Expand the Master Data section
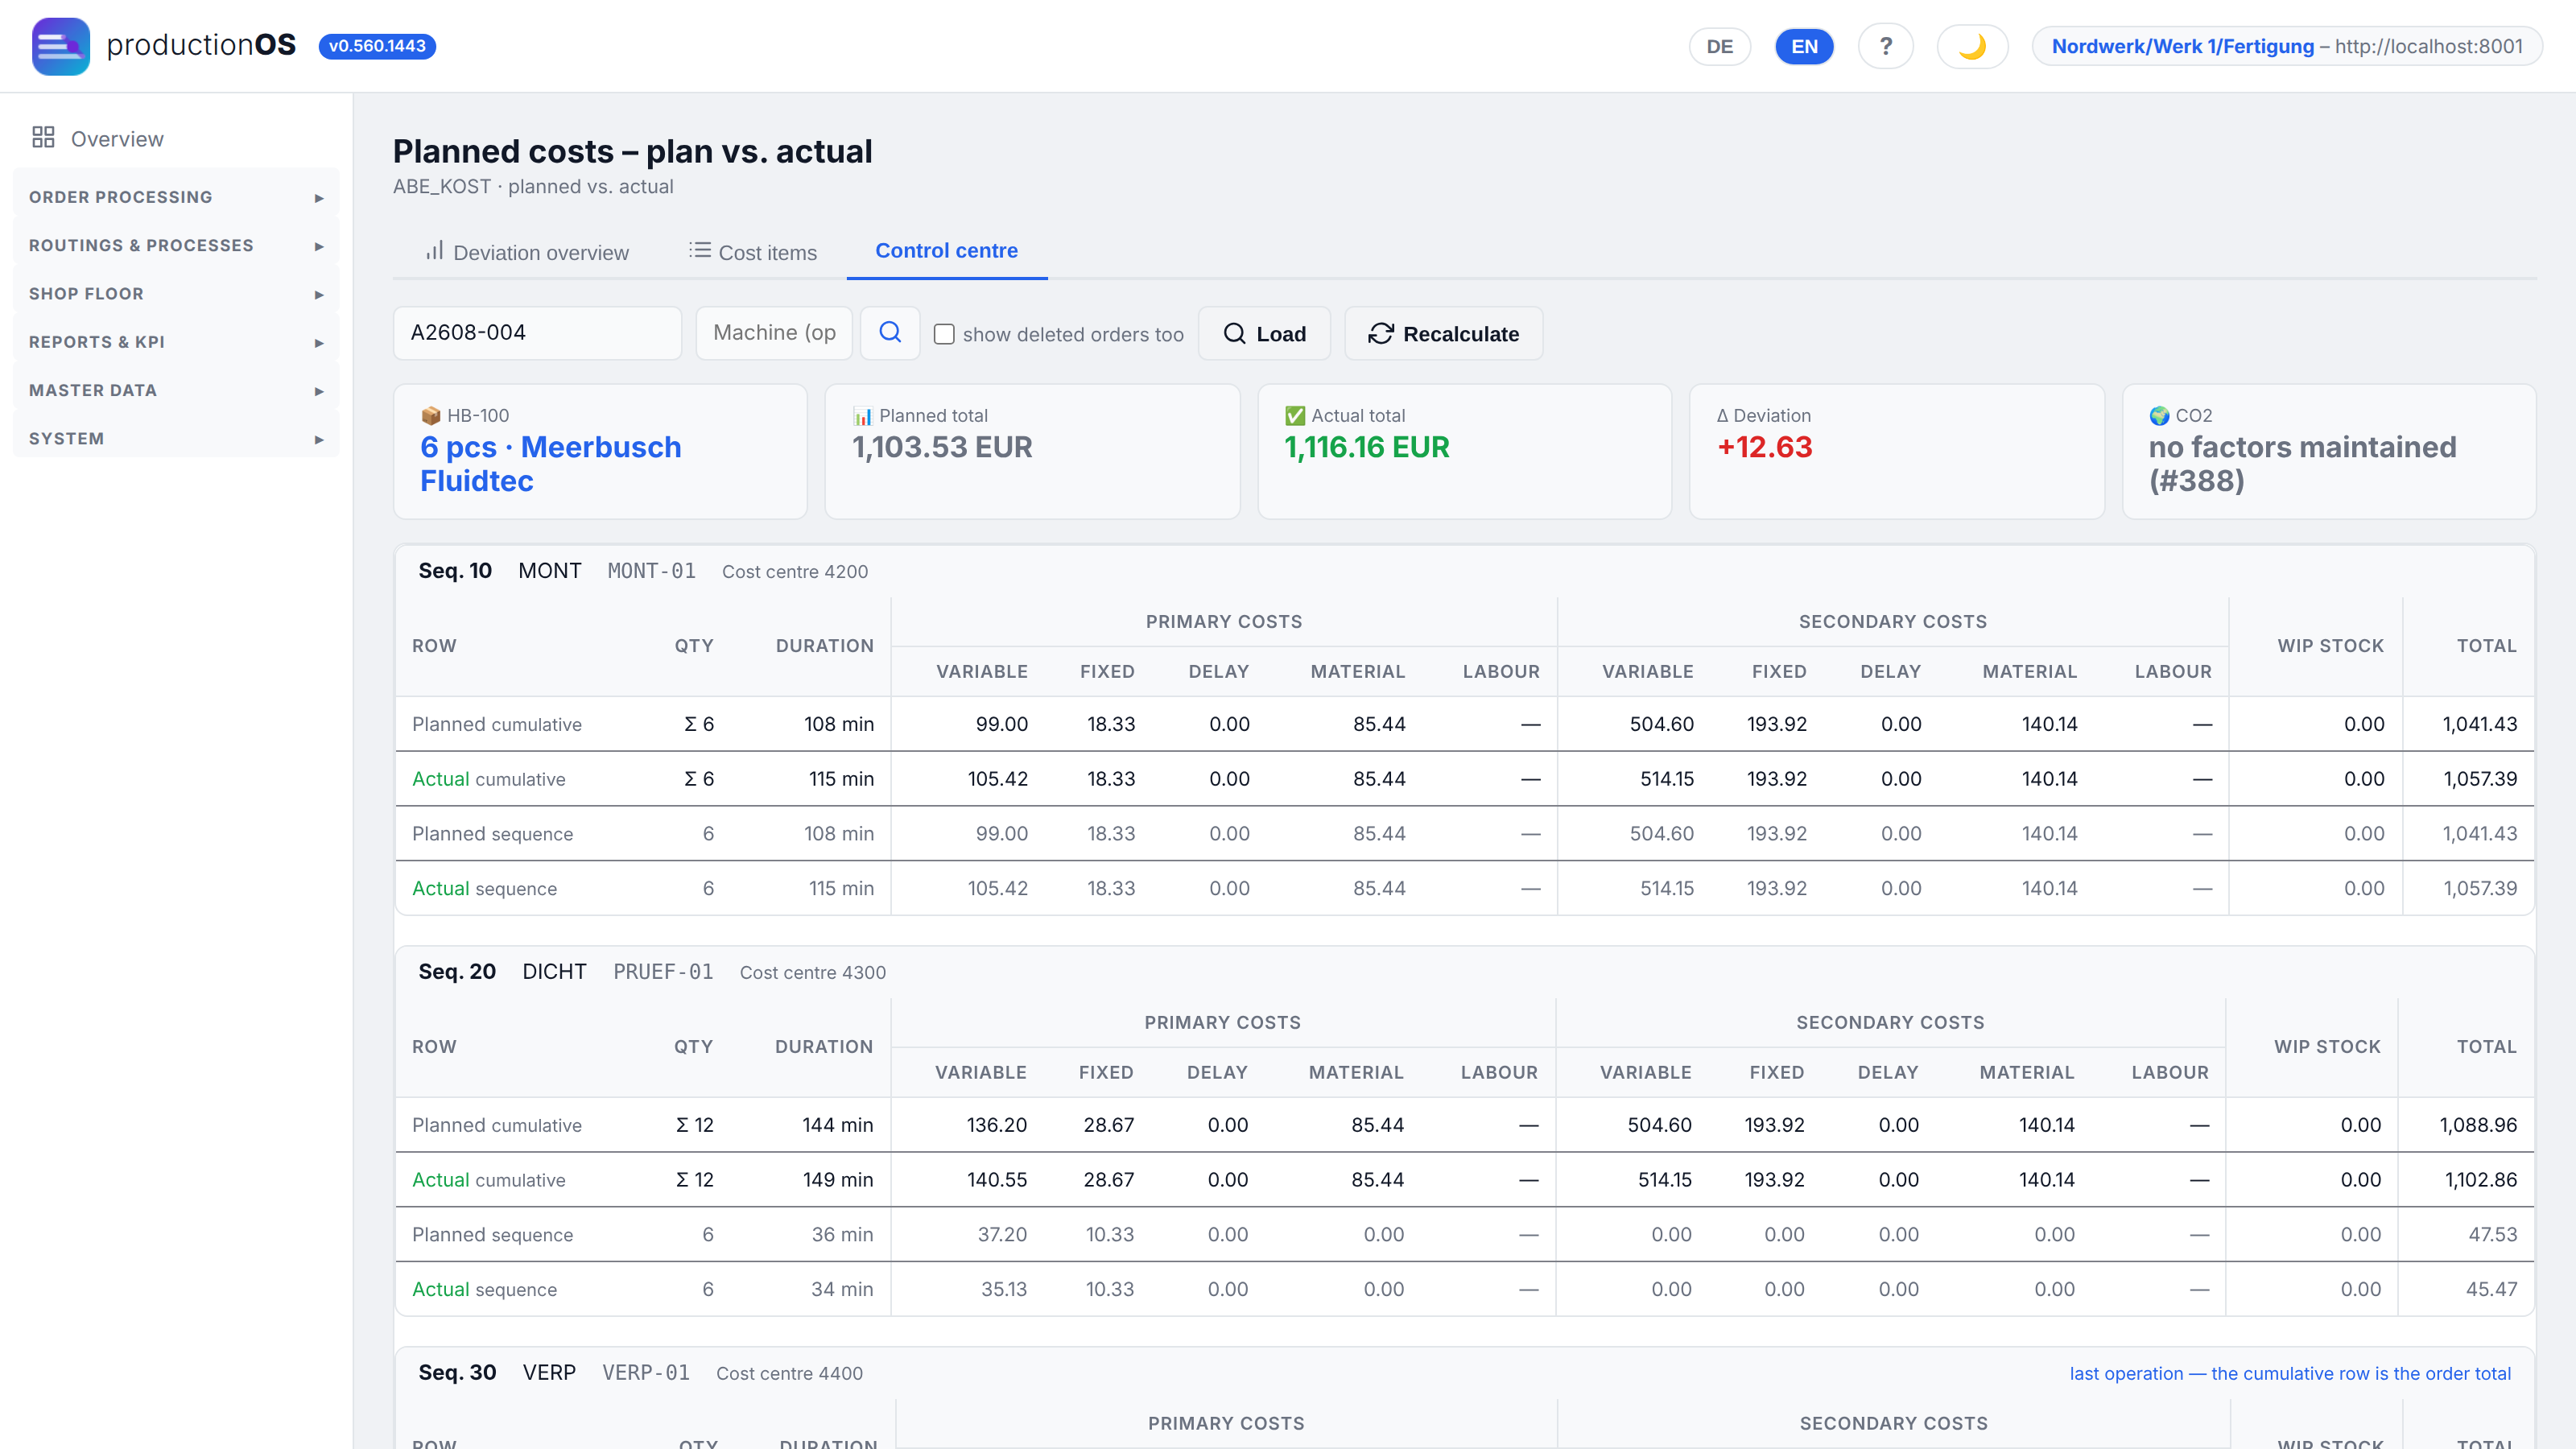Screen dimensions: 2576x1449 [176, 390]
